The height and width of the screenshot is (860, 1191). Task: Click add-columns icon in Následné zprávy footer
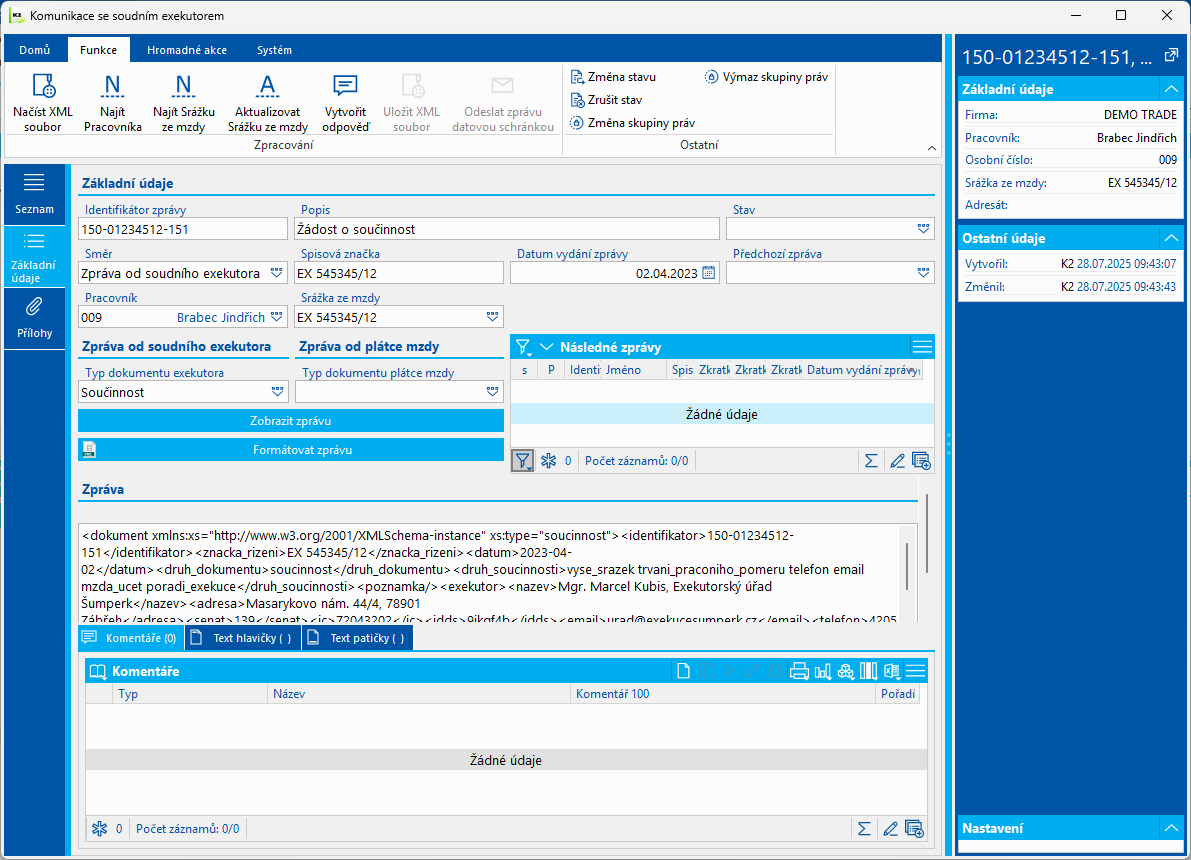point(921,460)
